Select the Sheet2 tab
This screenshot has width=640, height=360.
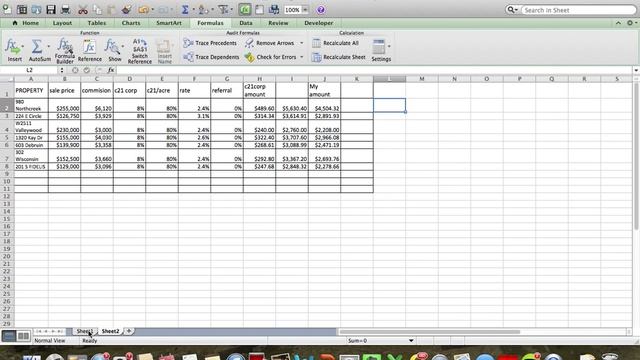click(110, 331)
